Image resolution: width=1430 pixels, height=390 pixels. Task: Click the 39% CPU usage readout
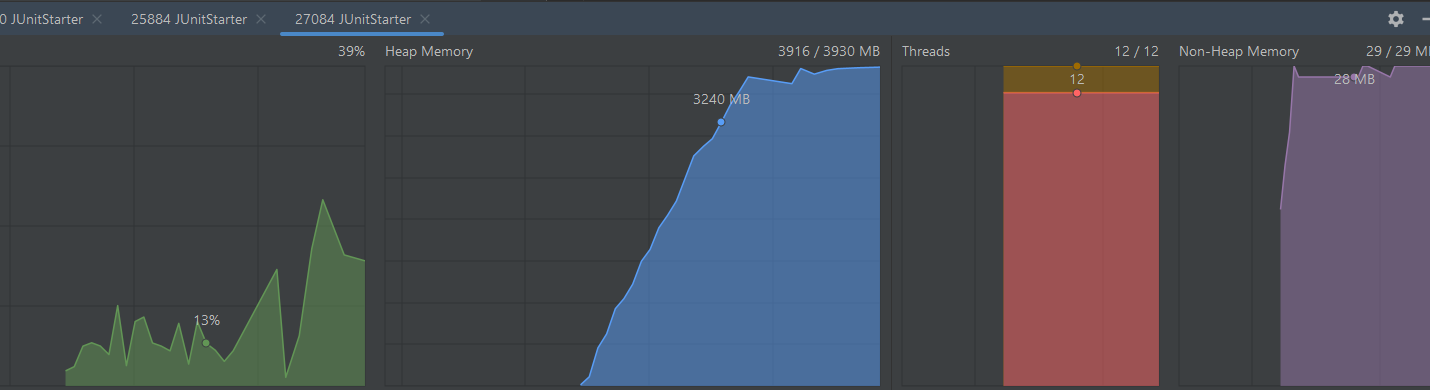[x=351, y=51]
